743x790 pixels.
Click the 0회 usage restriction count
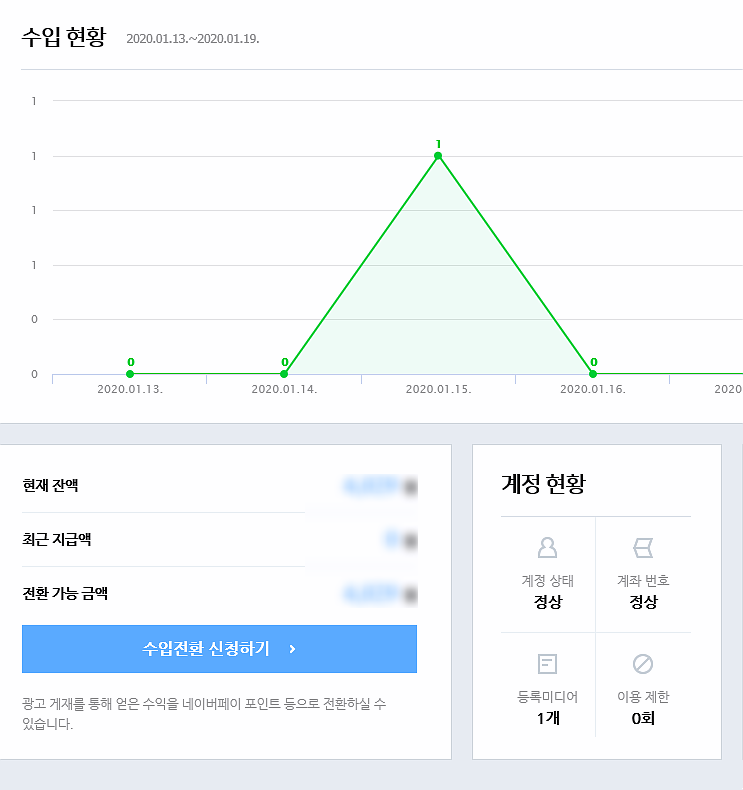pos(643,718)
